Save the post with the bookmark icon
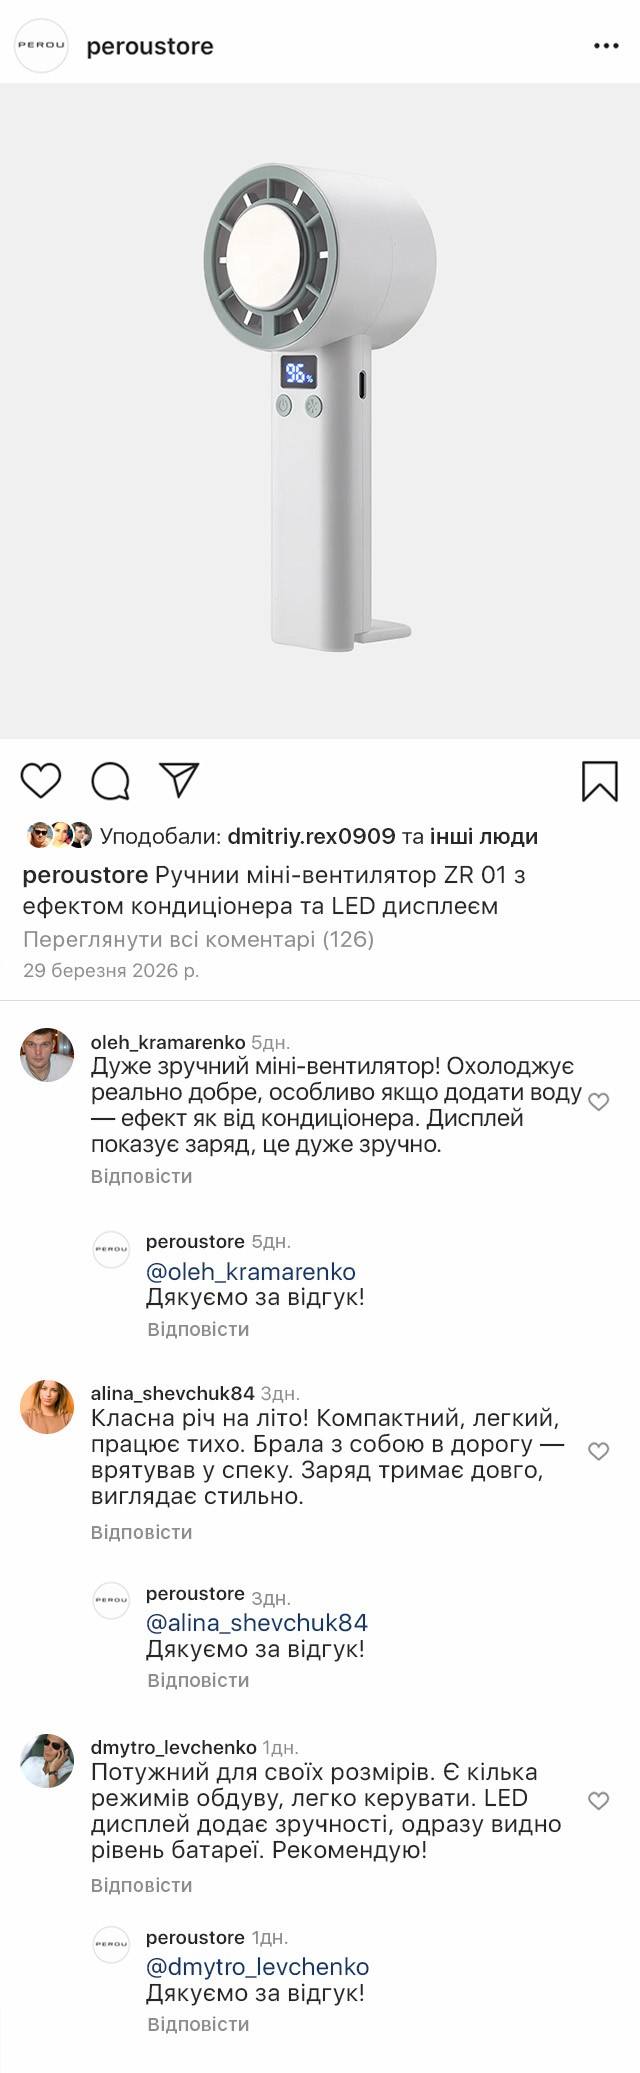This screenshot has height=2073, width=640. [x=600, y=781]
